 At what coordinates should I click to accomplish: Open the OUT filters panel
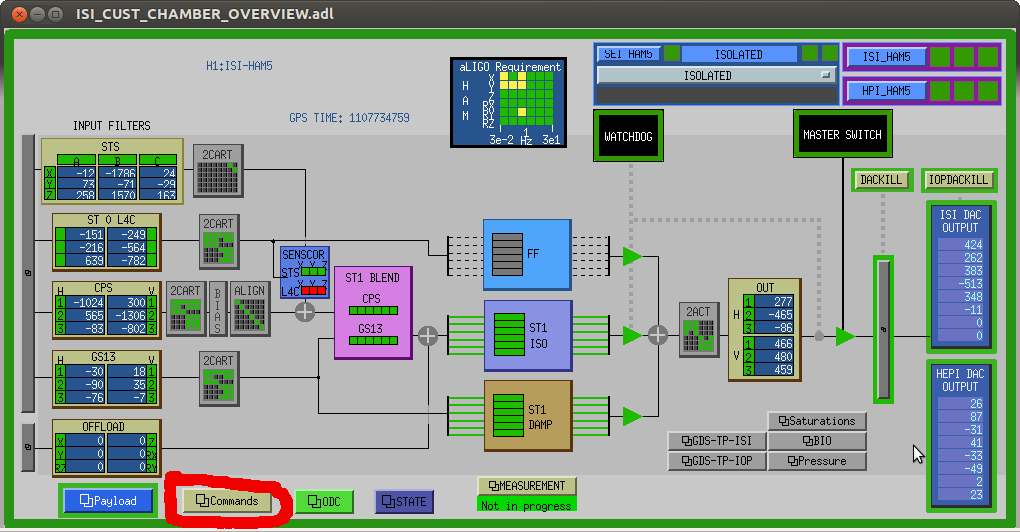point(765,330)
